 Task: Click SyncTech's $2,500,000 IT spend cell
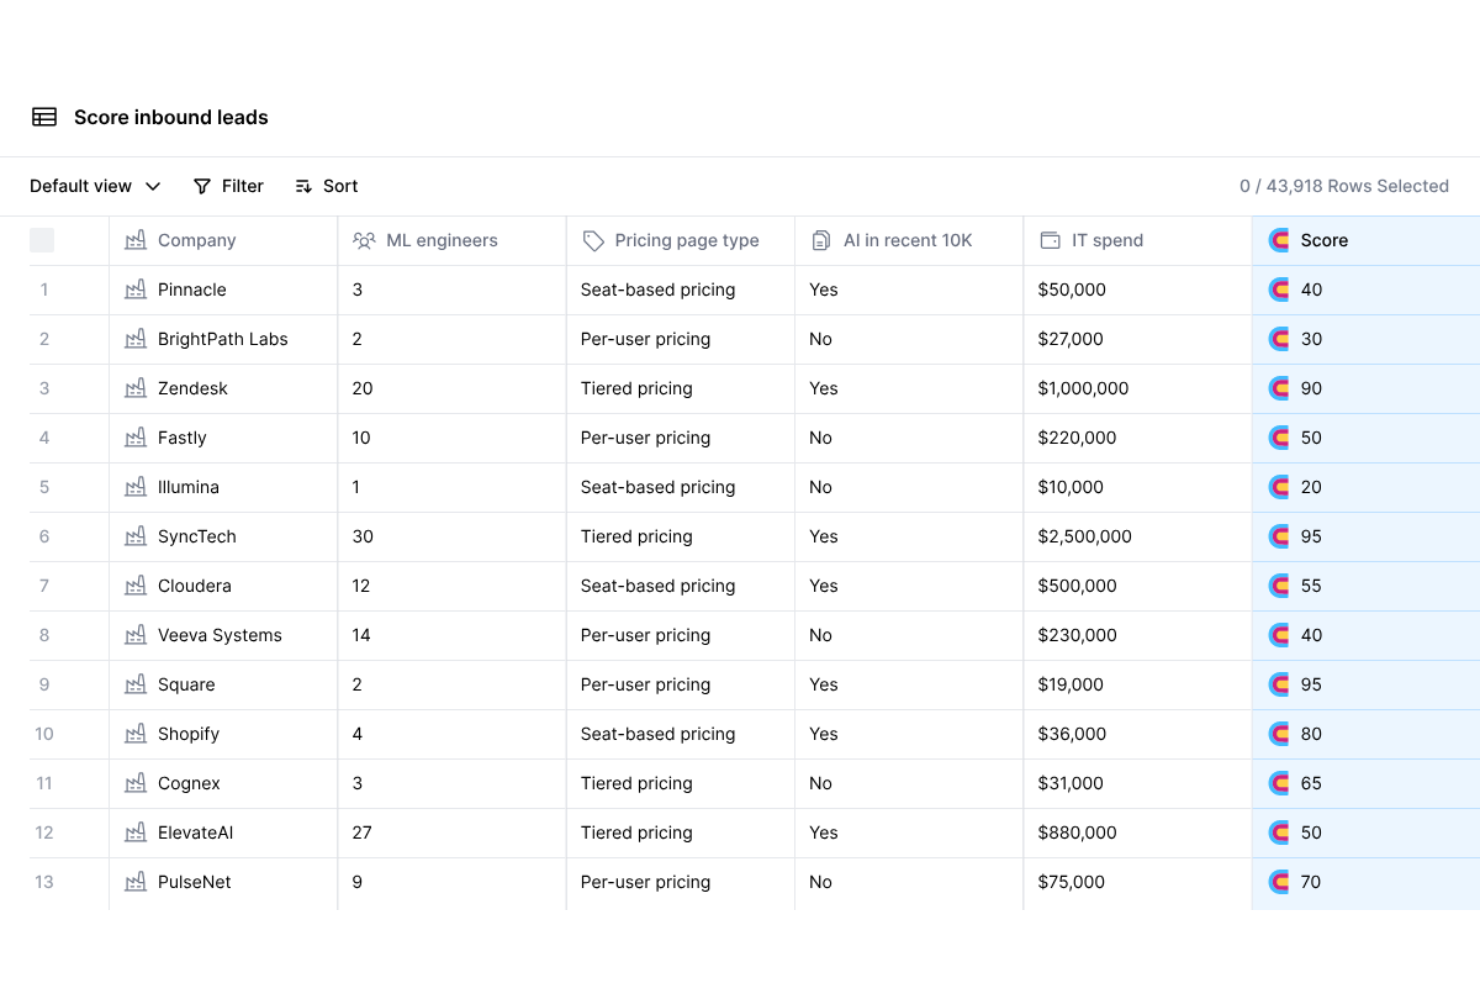[x=1137, y=536]
